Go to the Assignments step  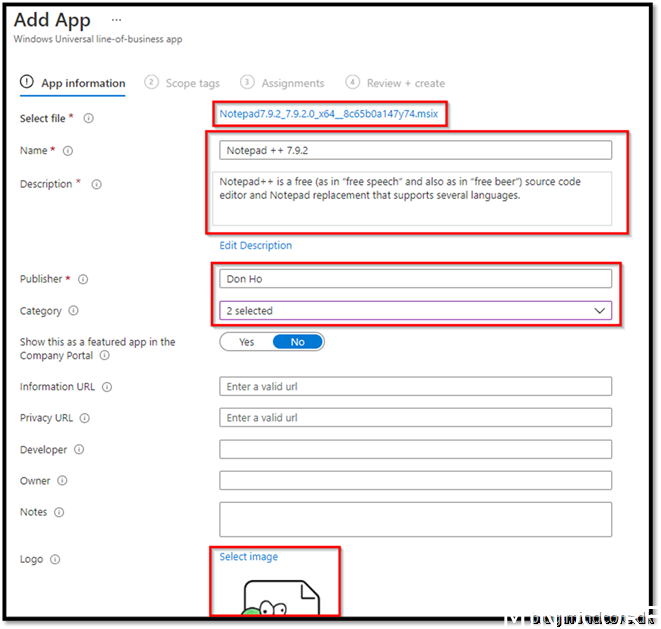[292, 83]
